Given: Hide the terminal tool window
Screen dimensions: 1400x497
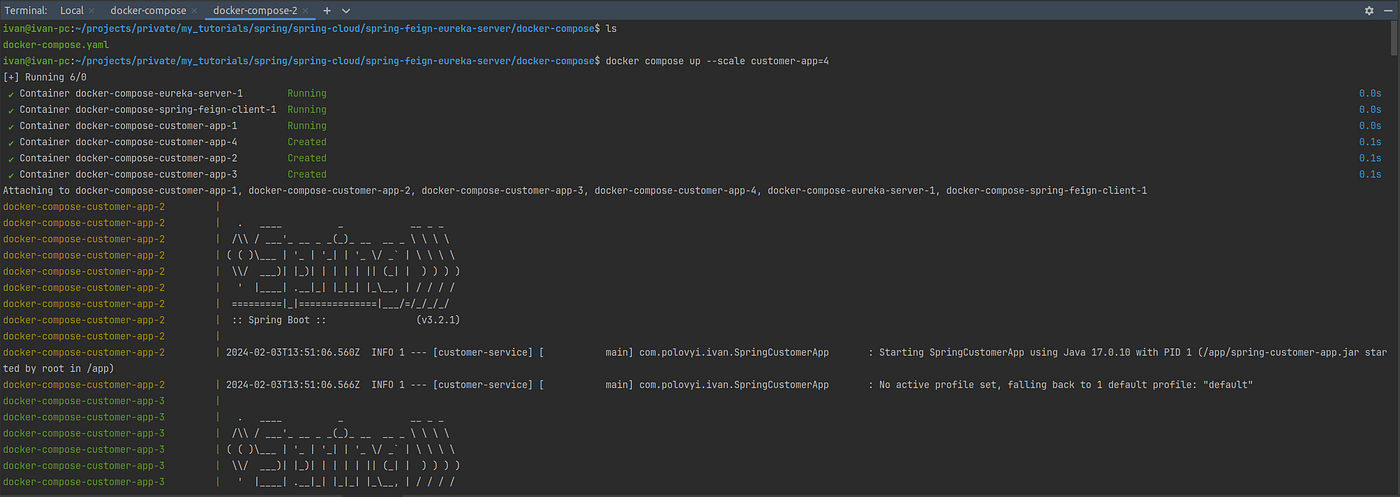Looking at the screenshot, I should [1387, 10].
